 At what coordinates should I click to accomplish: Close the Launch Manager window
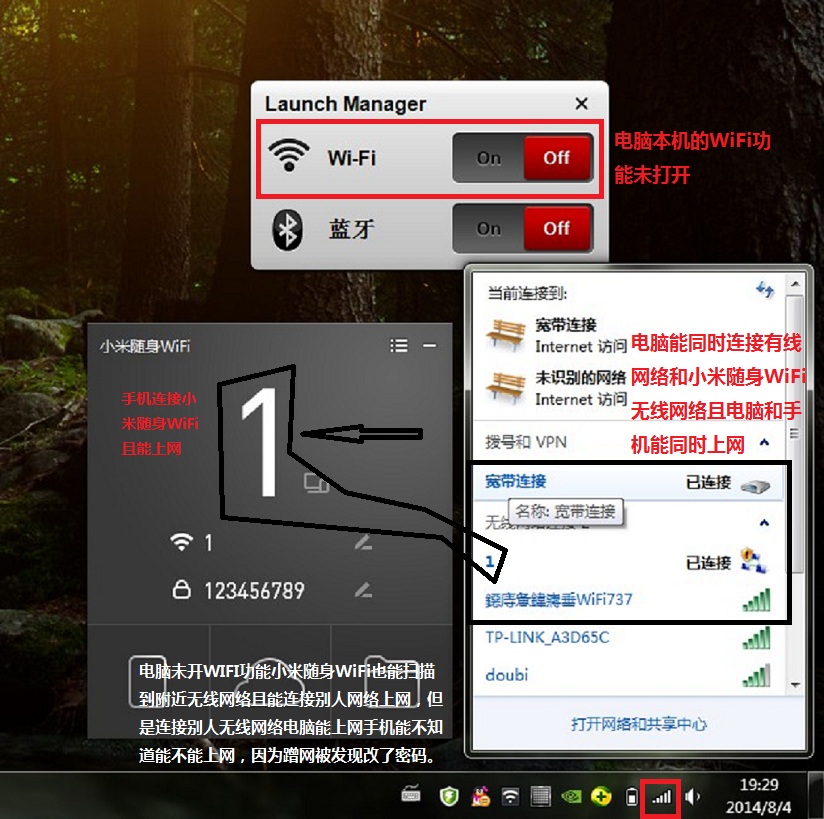coord(581,104)
